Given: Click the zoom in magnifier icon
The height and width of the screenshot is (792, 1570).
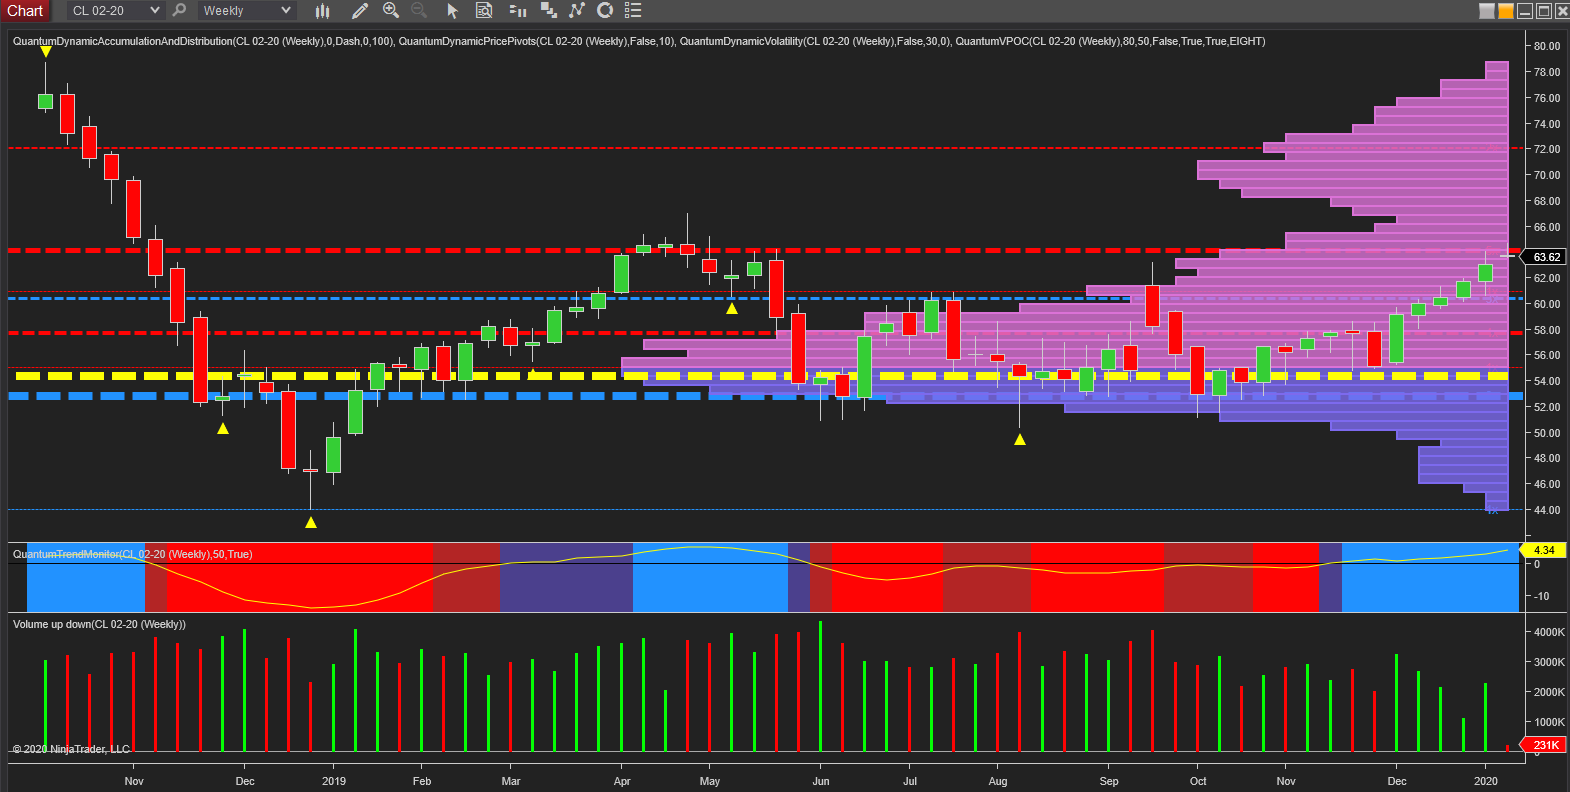Looking at the screenshot, I should click(391, 10).
